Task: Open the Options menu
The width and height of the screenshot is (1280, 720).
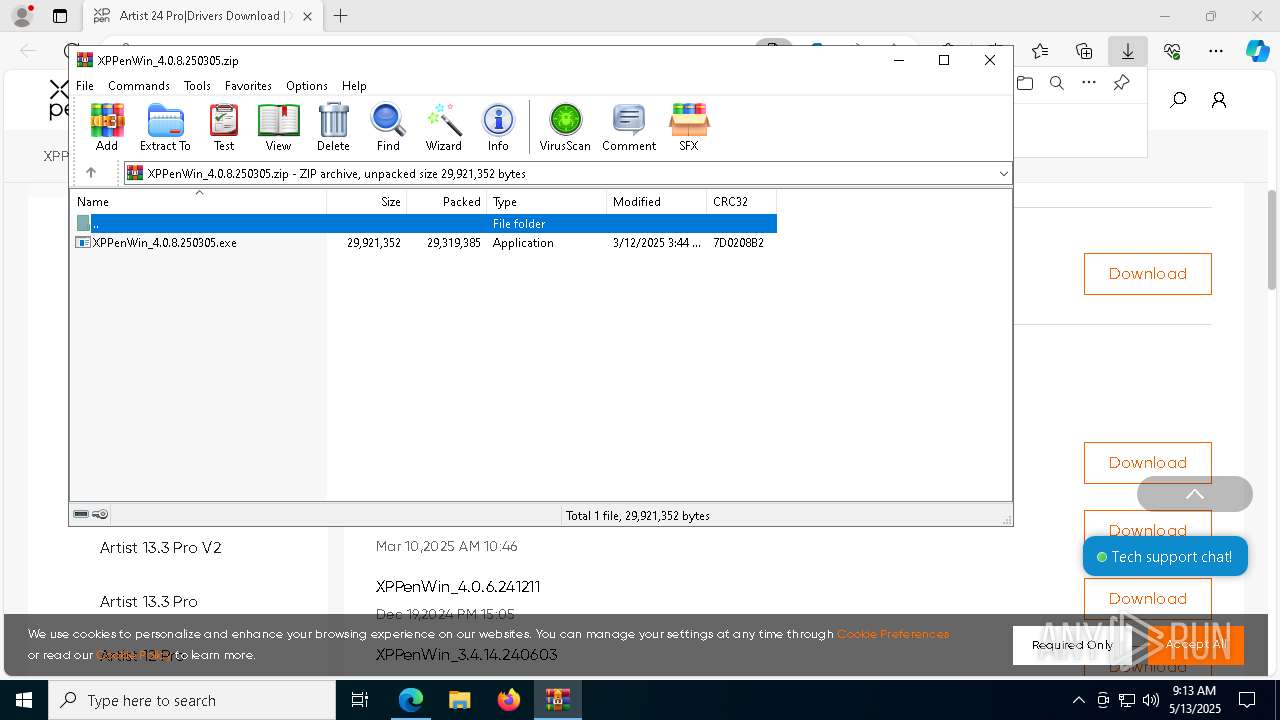Action: (307, 86)
